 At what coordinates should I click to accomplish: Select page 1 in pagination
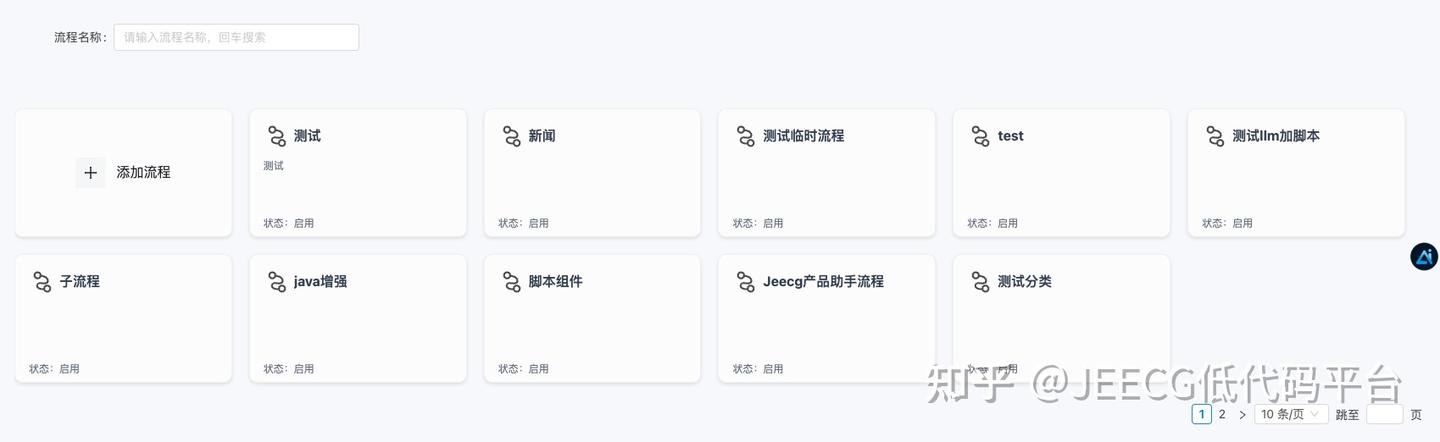click(x=1202, y=414)
